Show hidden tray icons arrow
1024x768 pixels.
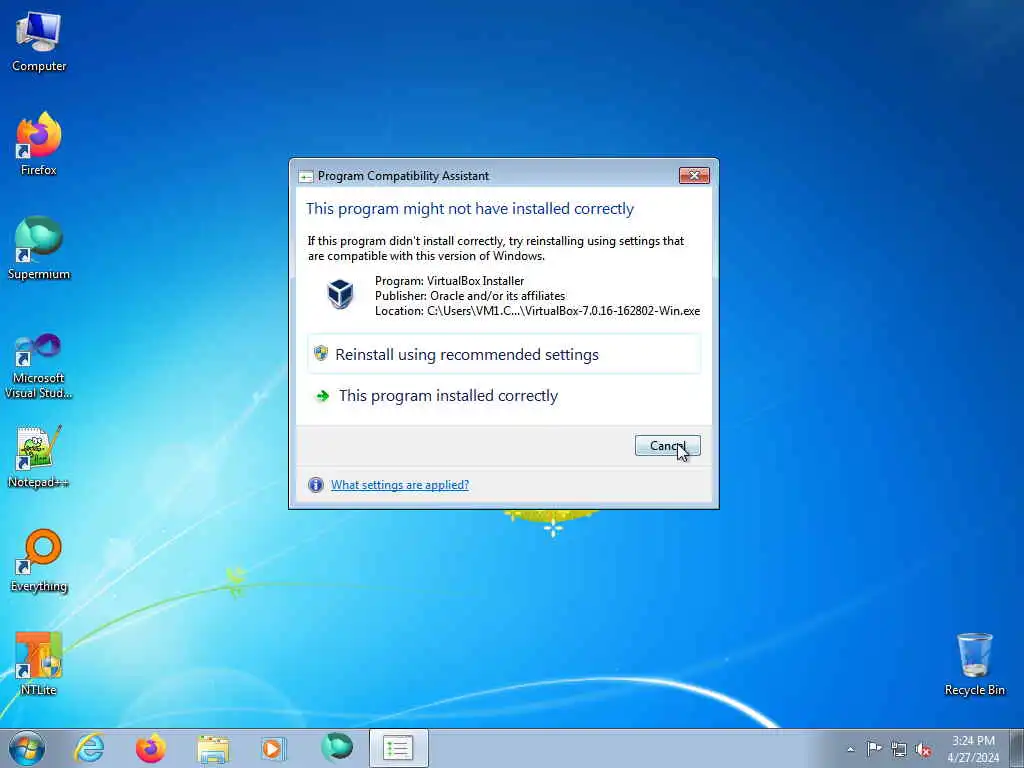click(x=850, y=749)
